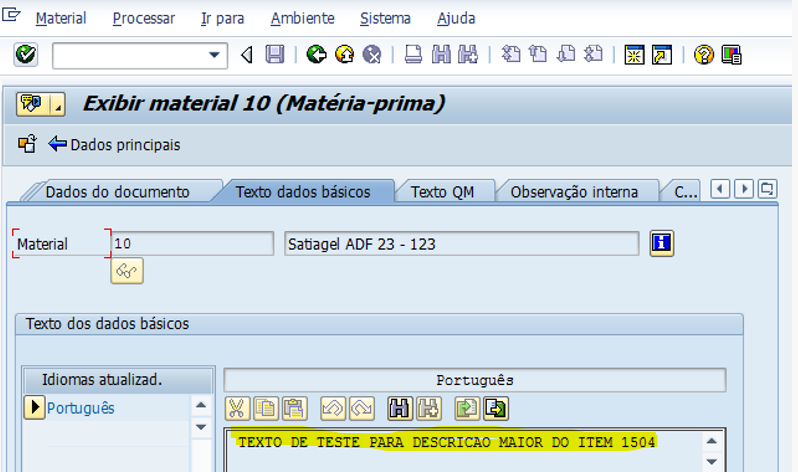Click the green Enter checkmark icon
798x472 pixels.
[x=26, y=55]
